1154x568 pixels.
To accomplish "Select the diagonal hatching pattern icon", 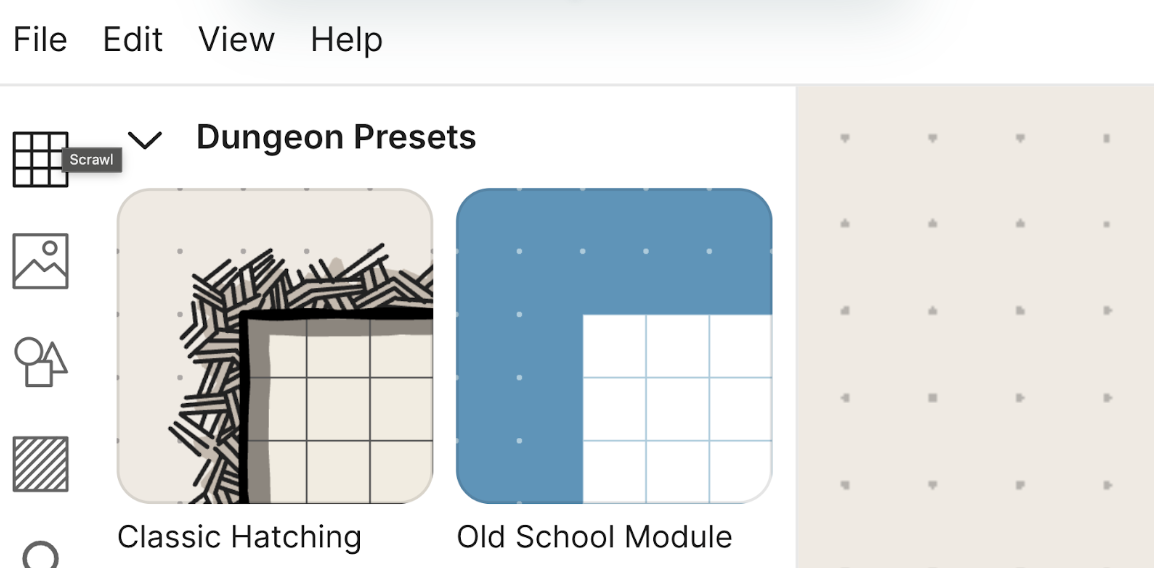I will pyautogui.click(x=40, y=464).
